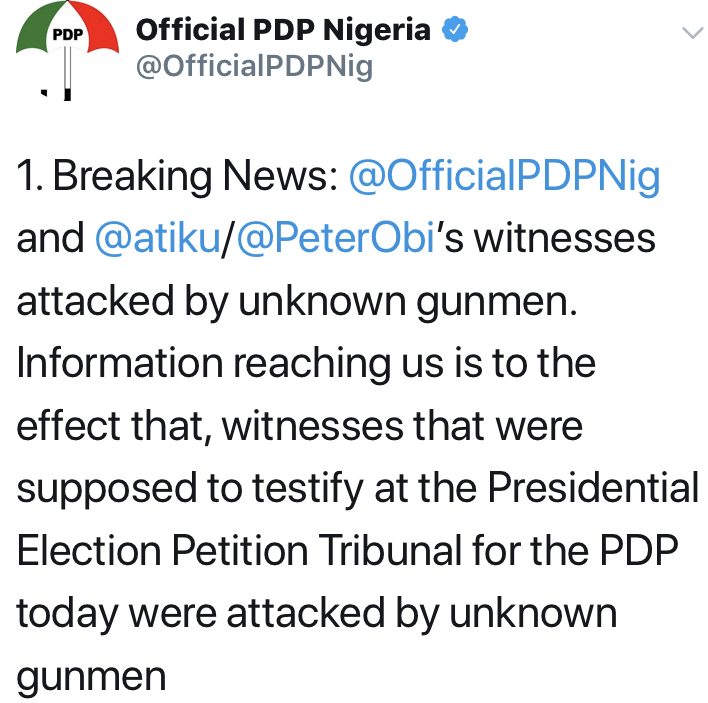Click the blue verified badge

coord(454,29)
